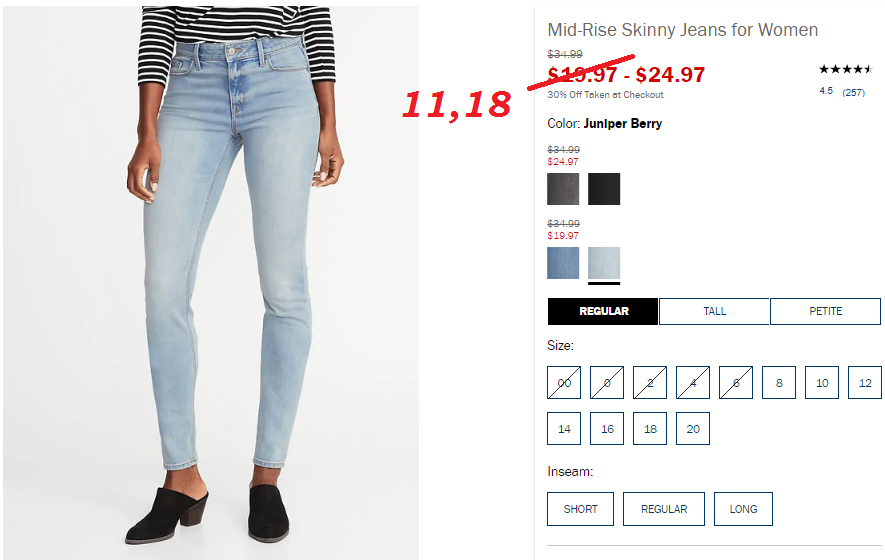Choose the Short inseam option
Image resolution: width=885 pixels, height=560 pixels.
[x=580, y=509]
